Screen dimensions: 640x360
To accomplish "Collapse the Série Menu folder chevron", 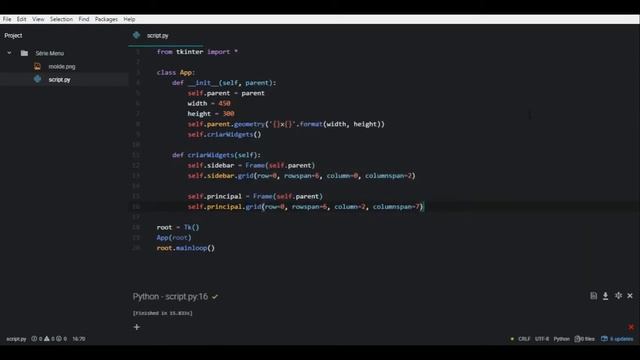I will 9,53.
